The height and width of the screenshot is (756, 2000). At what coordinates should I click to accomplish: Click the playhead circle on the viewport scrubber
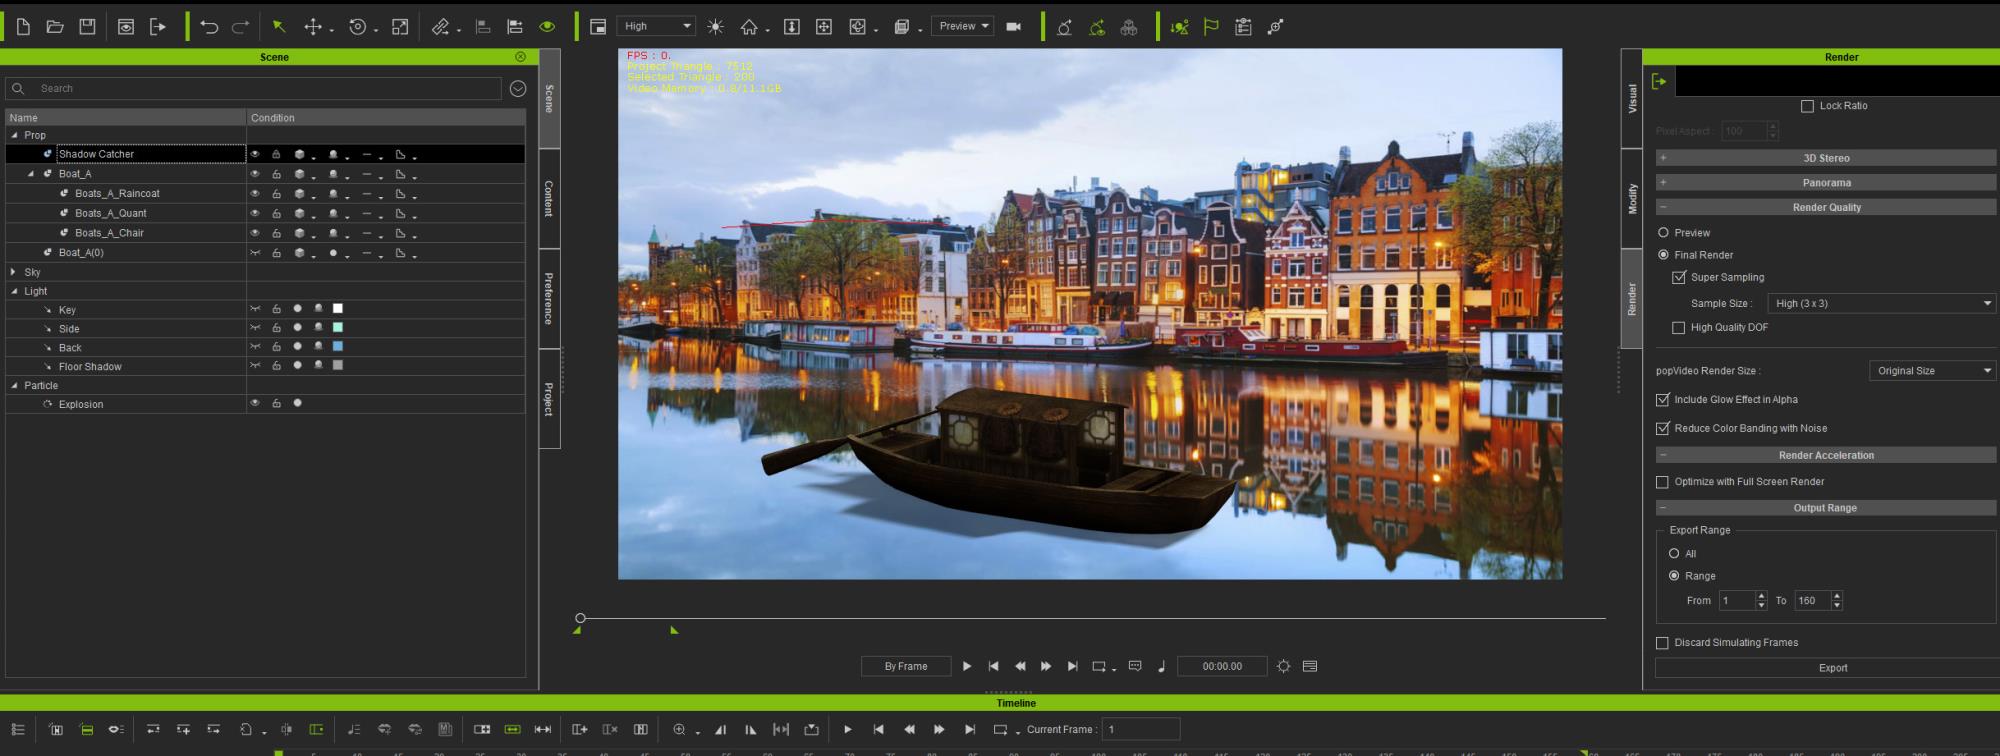[x=580, y=618]
